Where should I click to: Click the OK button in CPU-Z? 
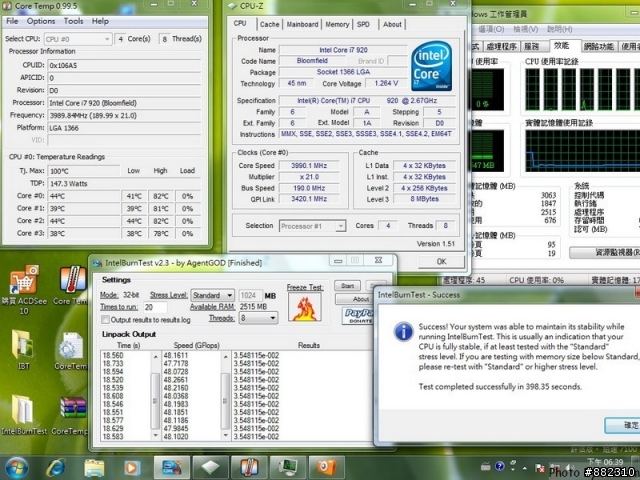(441, 261)
